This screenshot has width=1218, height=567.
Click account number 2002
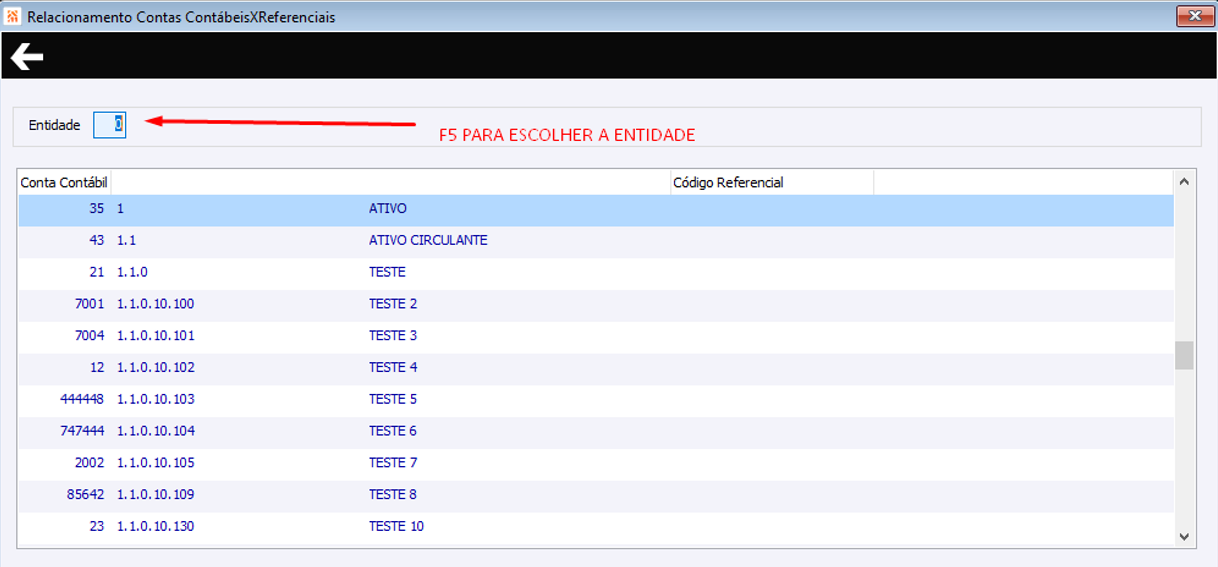[89, 463]
